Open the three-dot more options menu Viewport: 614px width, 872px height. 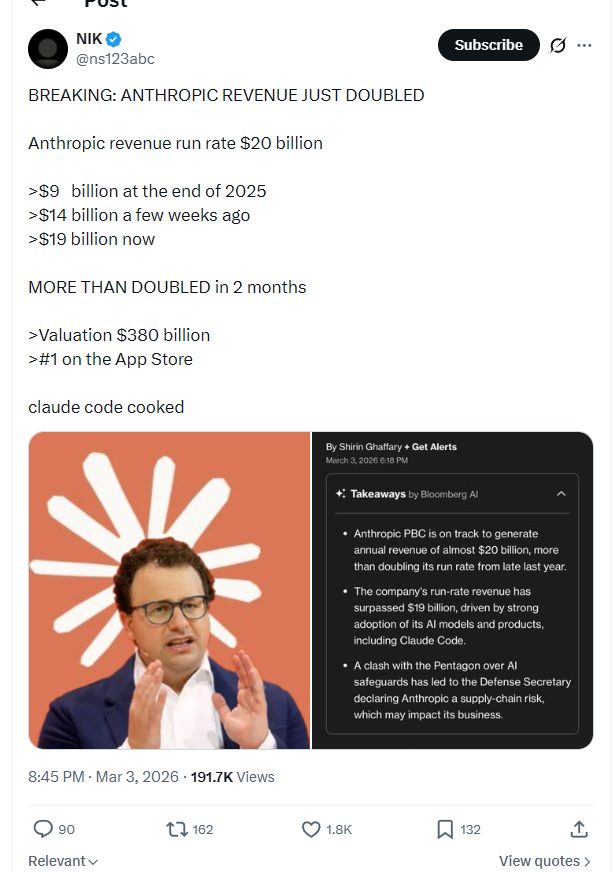tap(585, 45)
